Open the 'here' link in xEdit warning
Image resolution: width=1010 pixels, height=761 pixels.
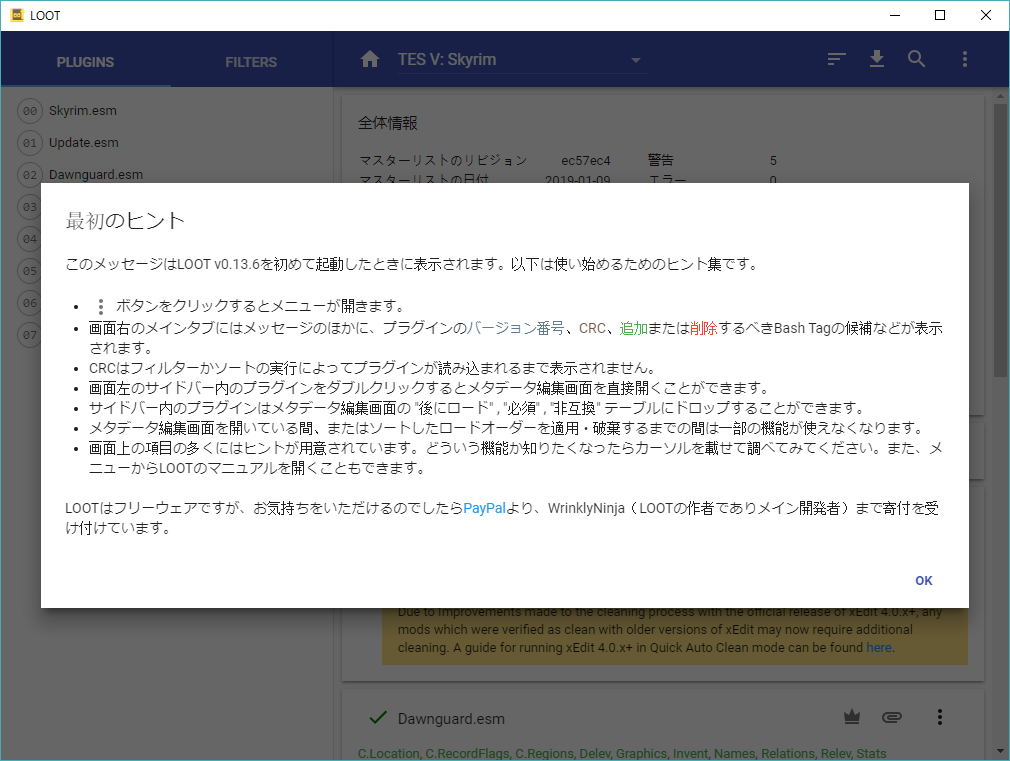(x=879, y=648)
